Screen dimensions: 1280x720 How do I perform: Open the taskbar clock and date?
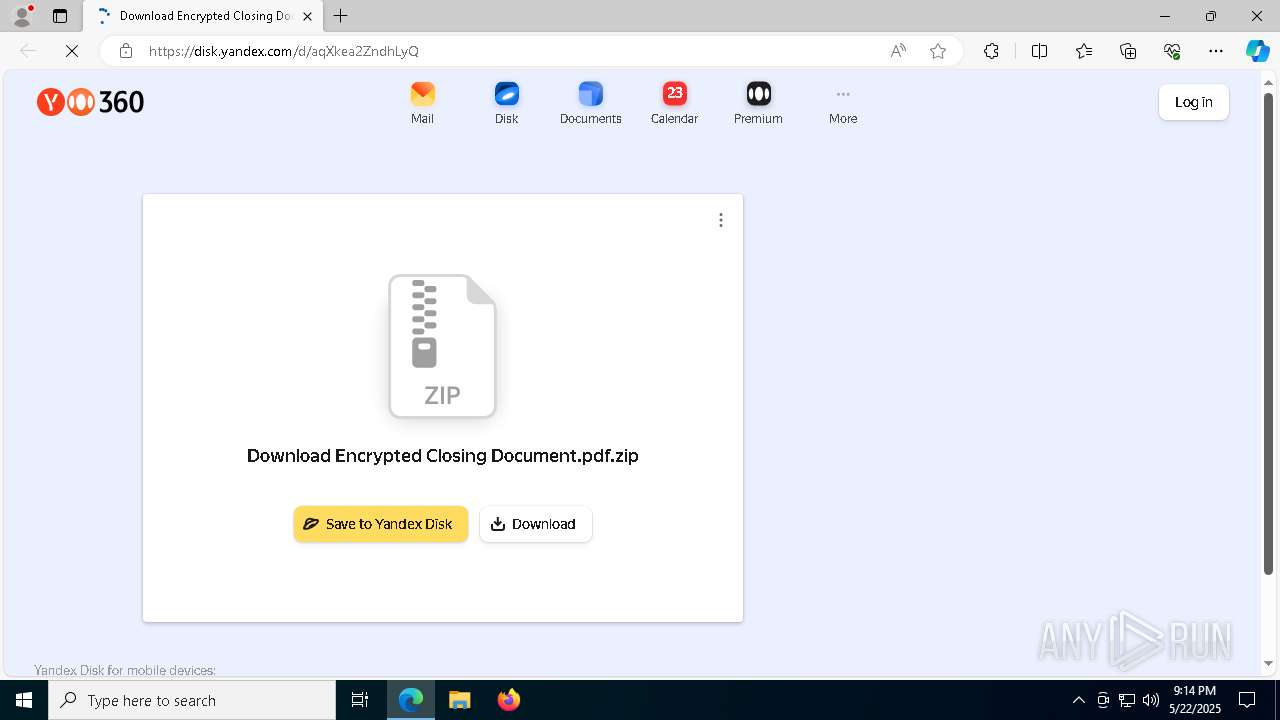pyautogui.click(x=1195, y=700)
